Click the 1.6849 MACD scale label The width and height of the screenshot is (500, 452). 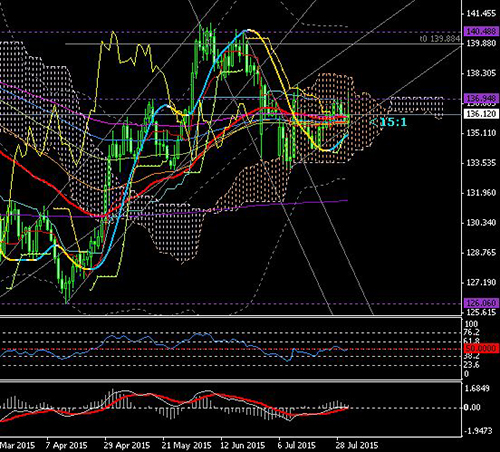tap(478, 388)
